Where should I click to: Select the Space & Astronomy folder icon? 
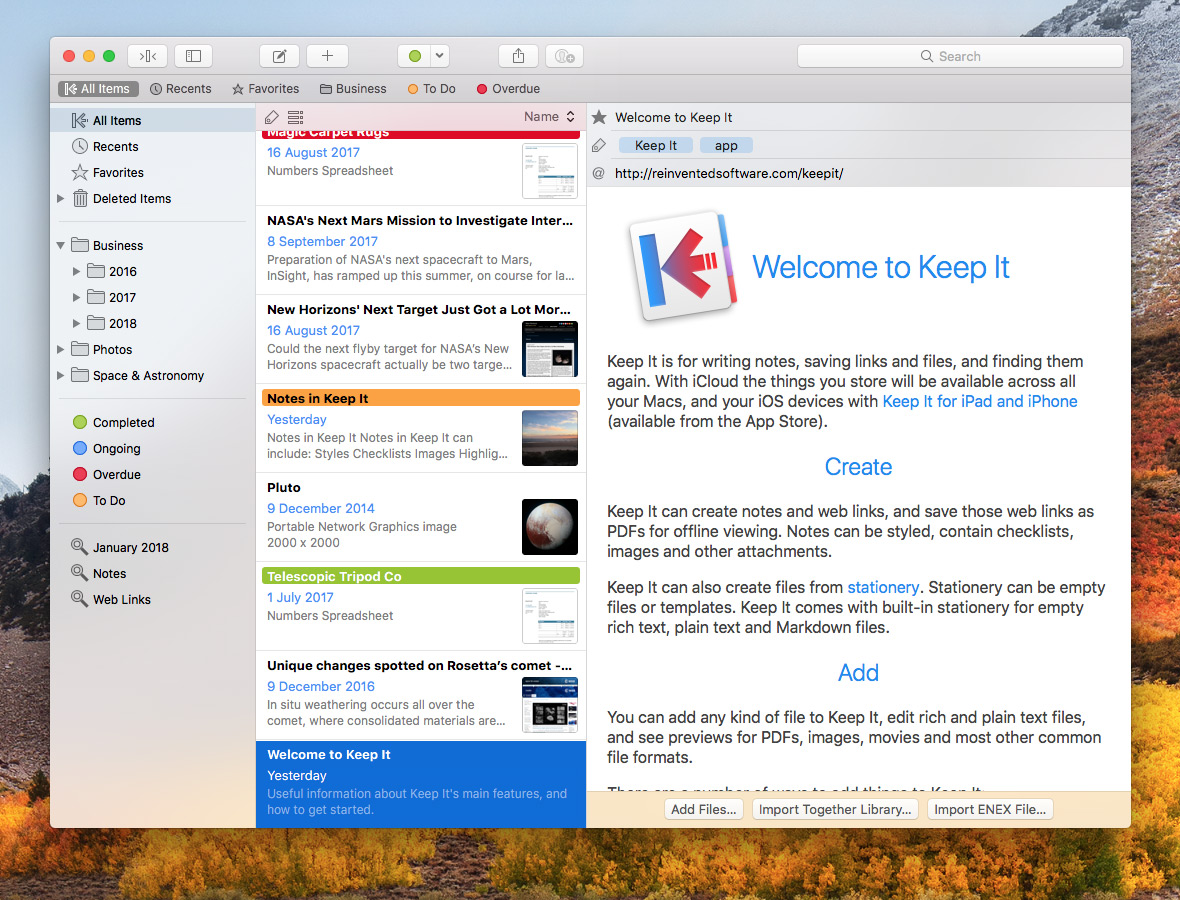[80, 375]
